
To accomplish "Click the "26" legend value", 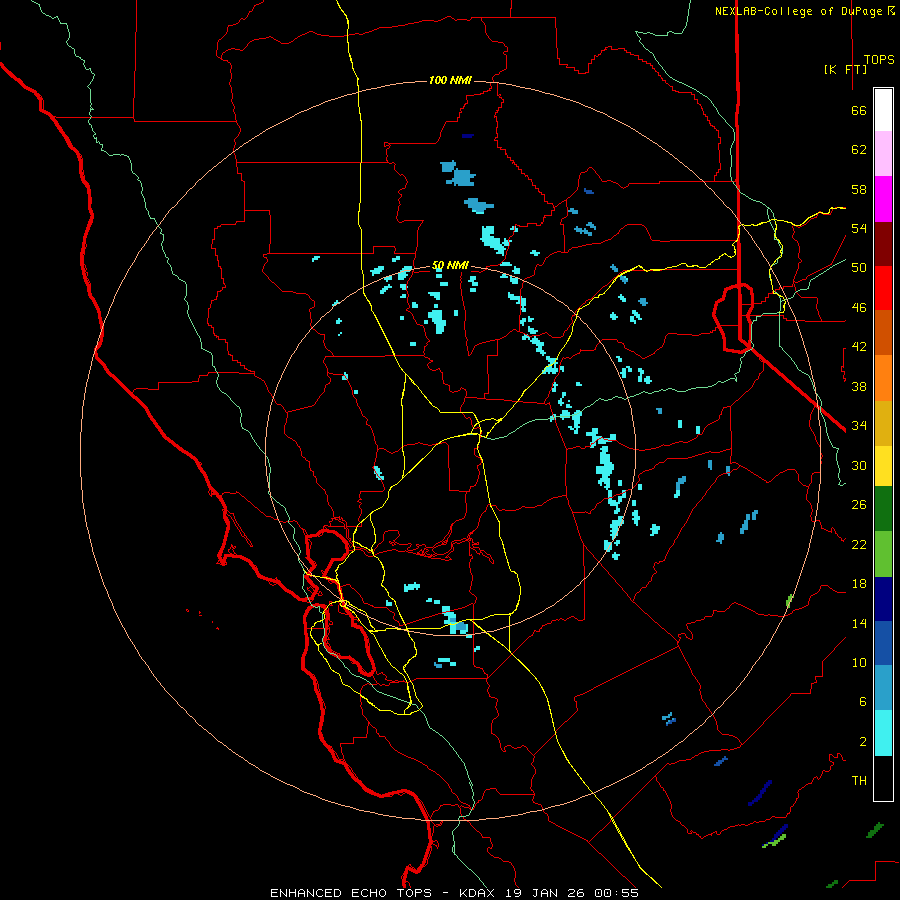I will pyautogui.click(x=859, y=505).
